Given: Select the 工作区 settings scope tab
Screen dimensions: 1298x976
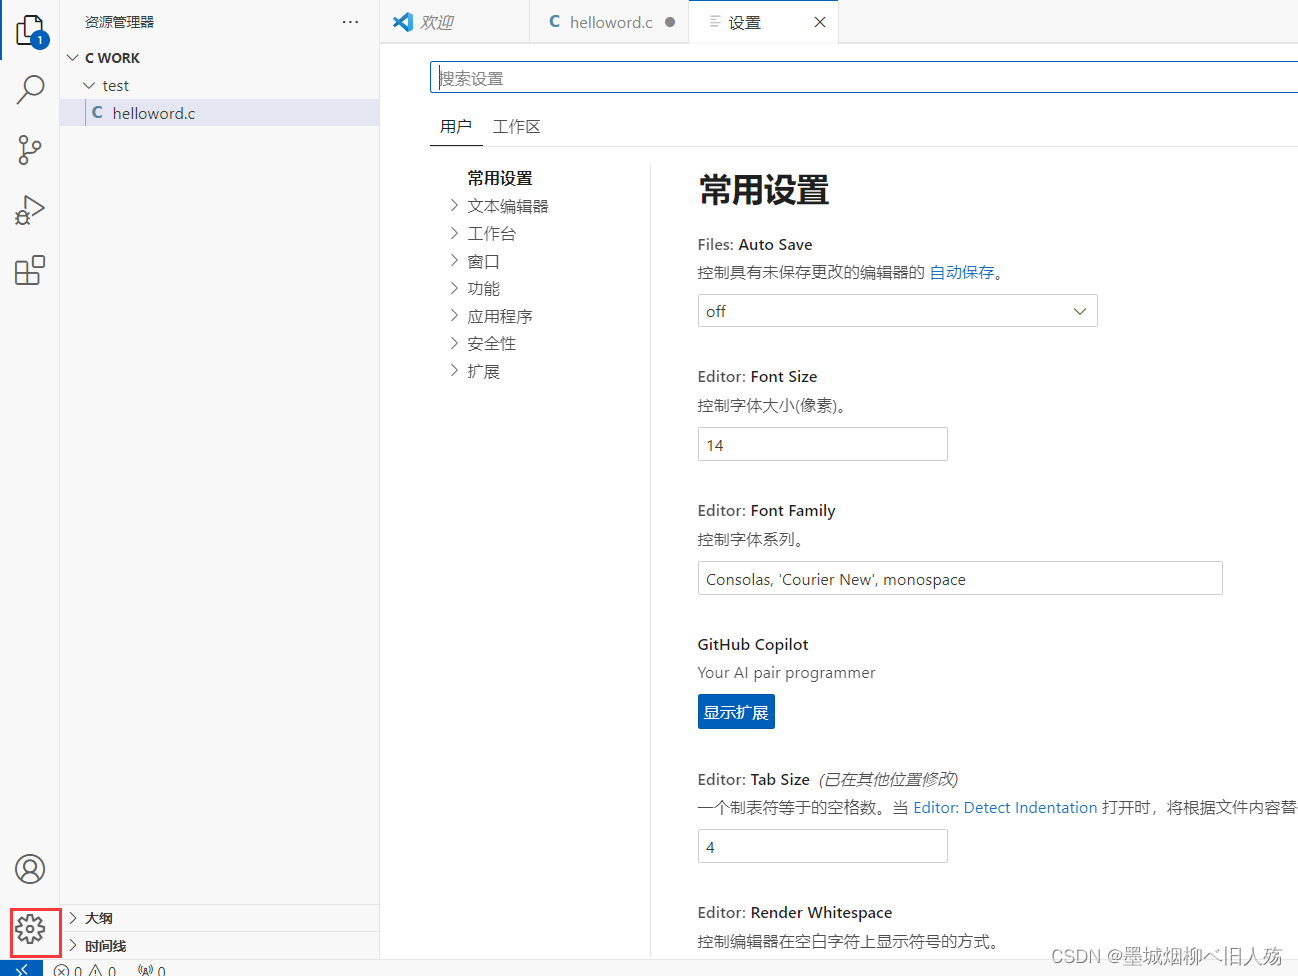Looking at the screenshot, I should point(517,126).
